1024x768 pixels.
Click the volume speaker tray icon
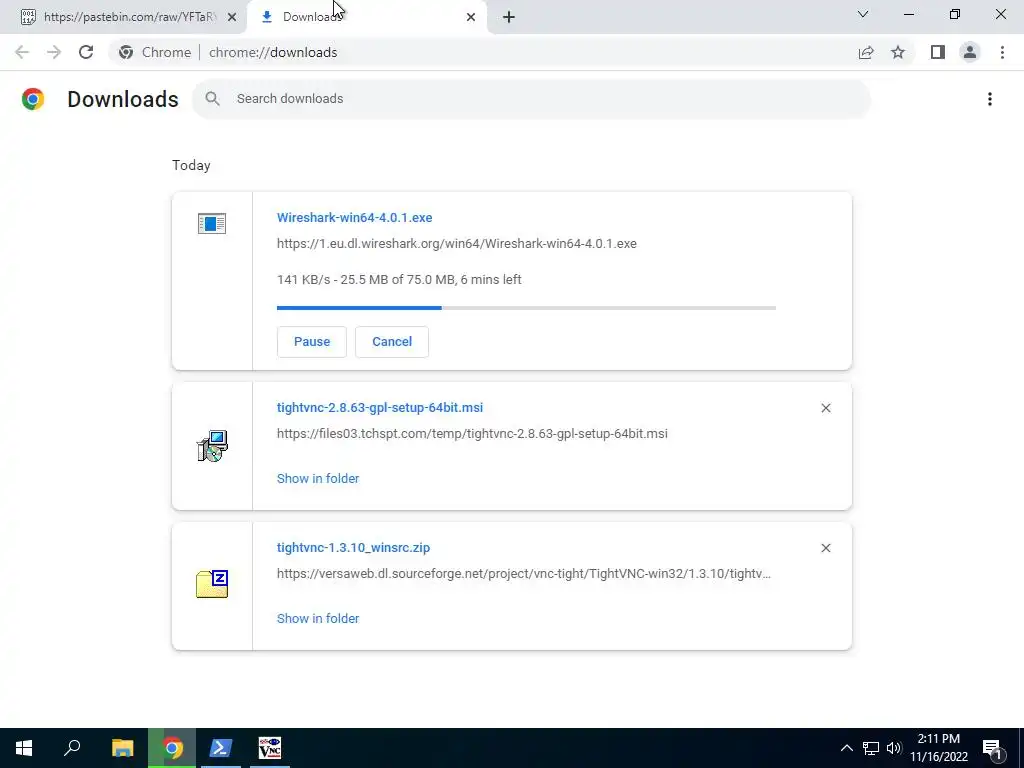pos(894,748)
